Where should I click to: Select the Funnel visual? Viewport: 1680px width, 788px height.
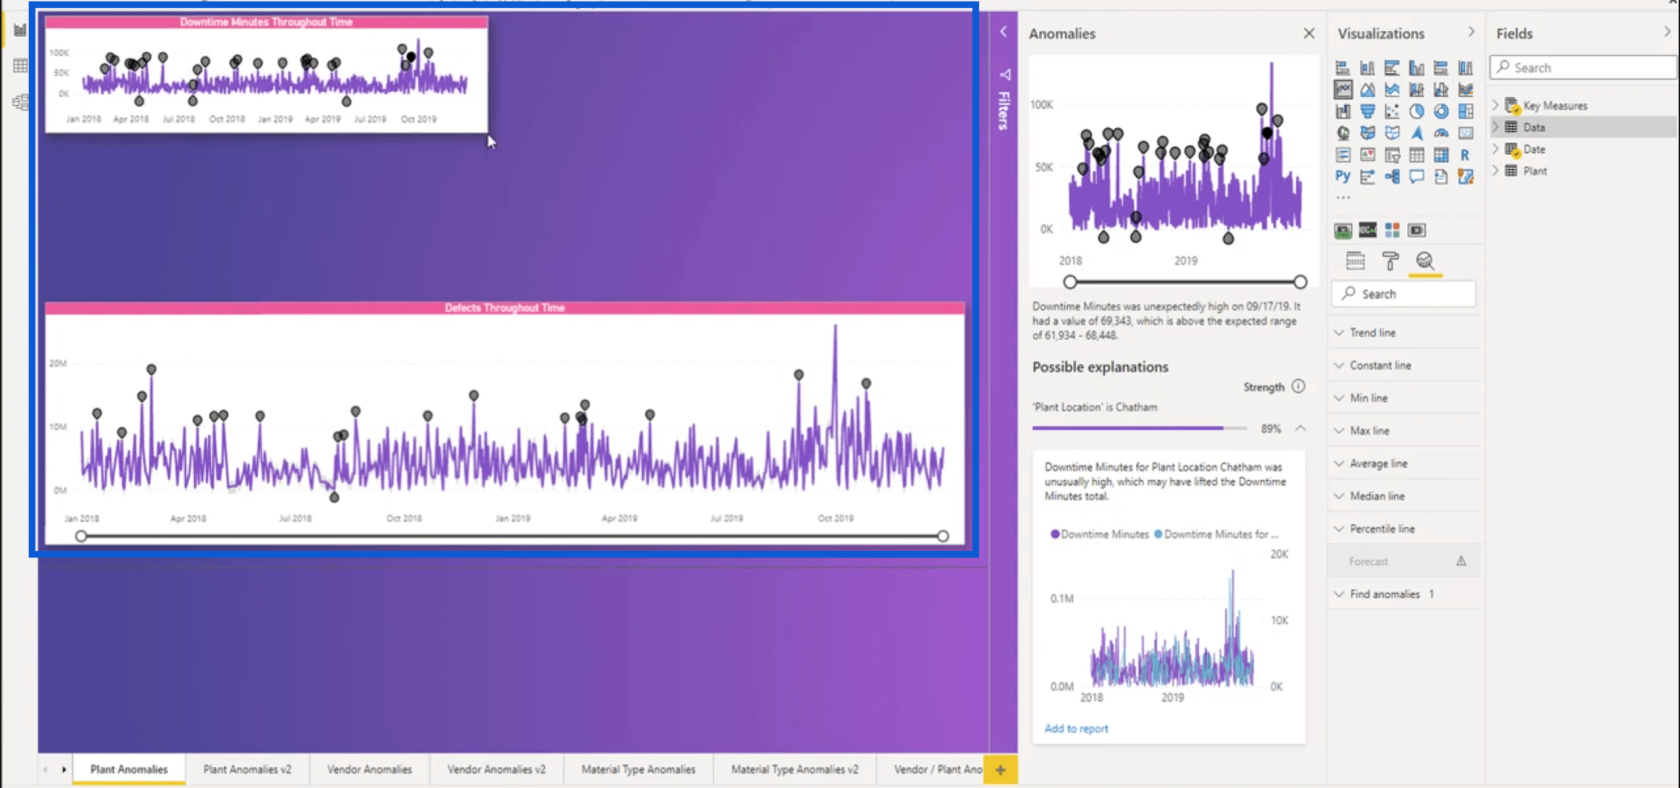[1367, 111]
